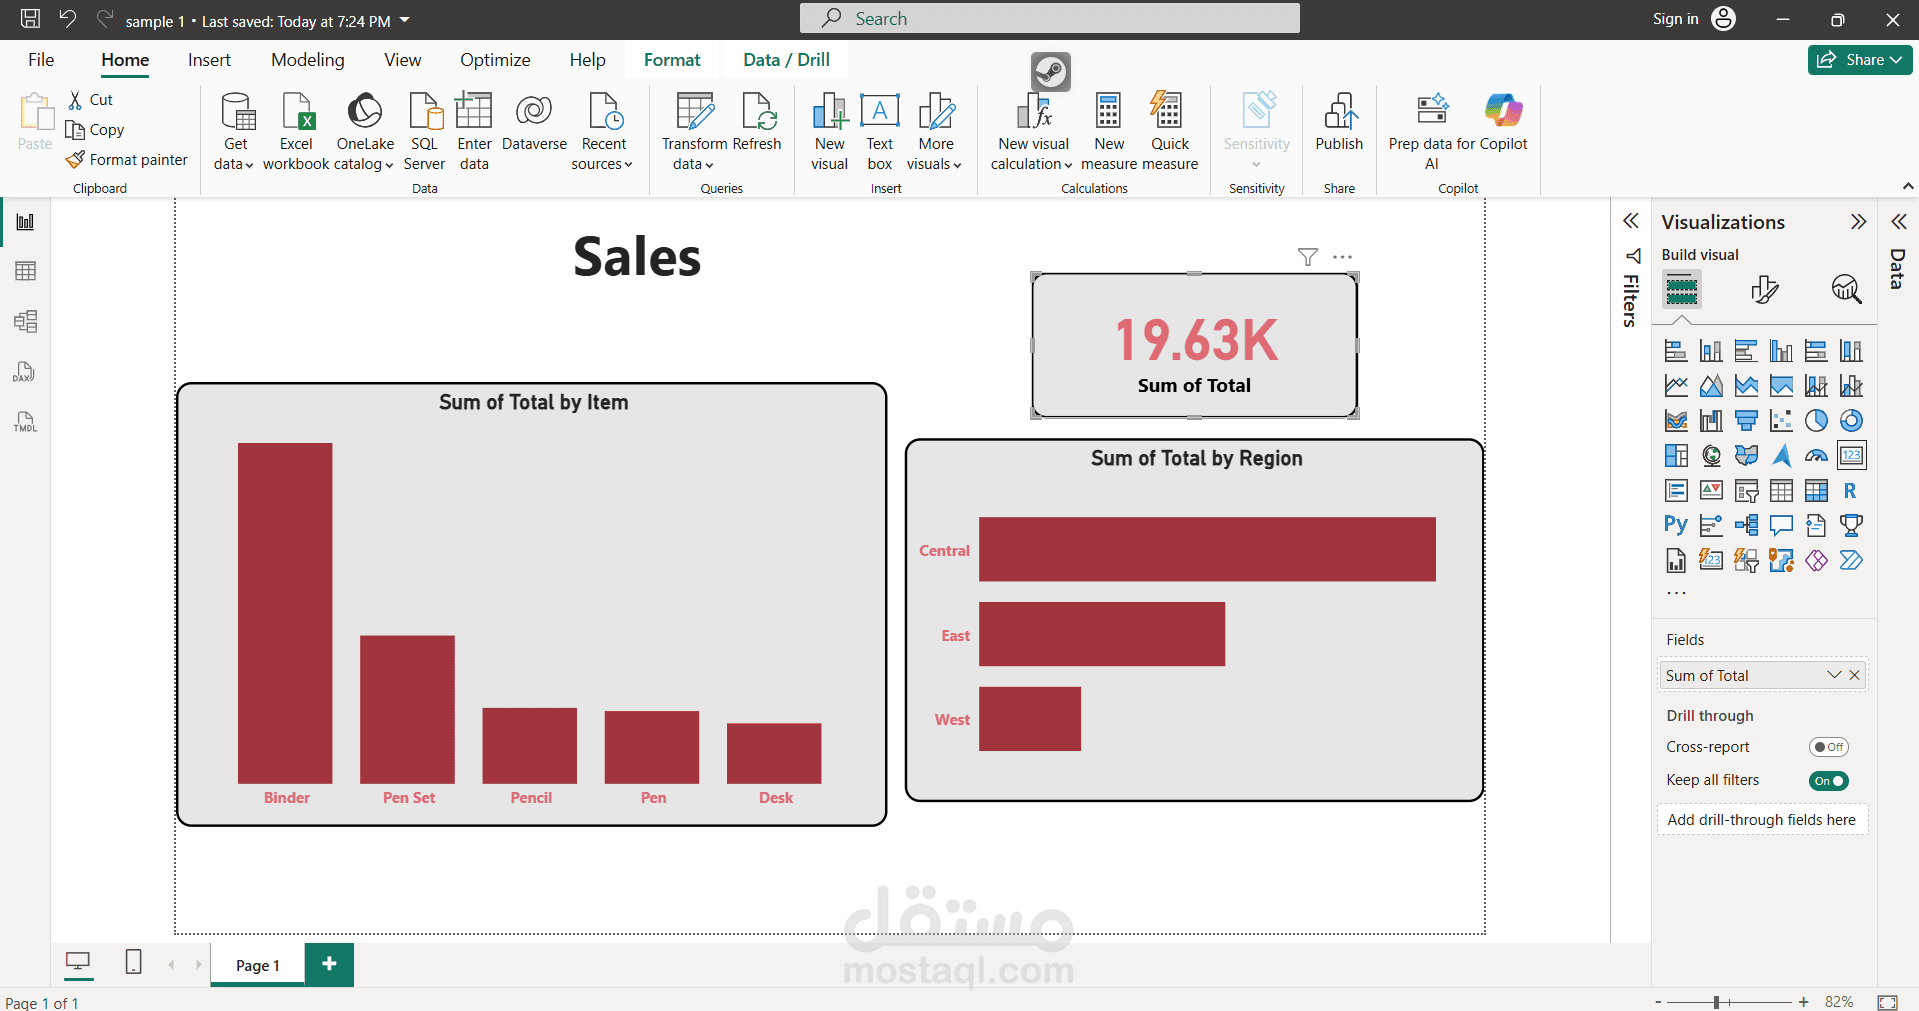The height and width of the screenshot is (1011, 1919).
Task: Pick the Scatter chart visual
Action: [x=1781, y=421]
